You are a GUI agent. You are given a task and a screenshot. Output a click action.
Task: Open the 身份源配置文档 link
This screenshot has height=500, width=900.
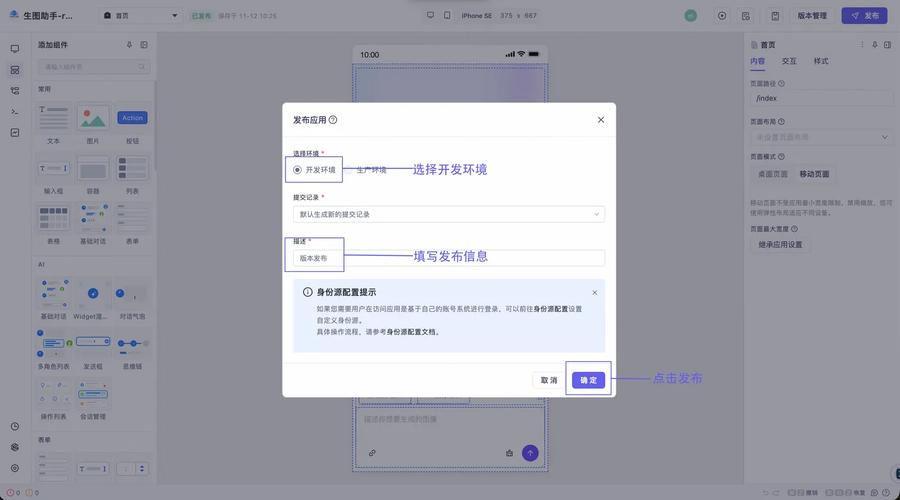(411, 332)
